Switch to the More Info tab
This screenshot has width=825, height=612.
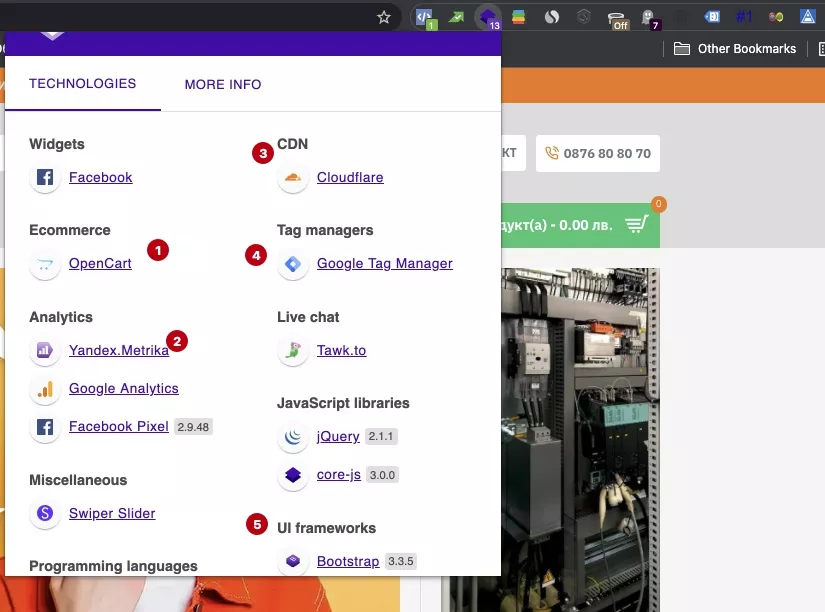pos(223,84)
